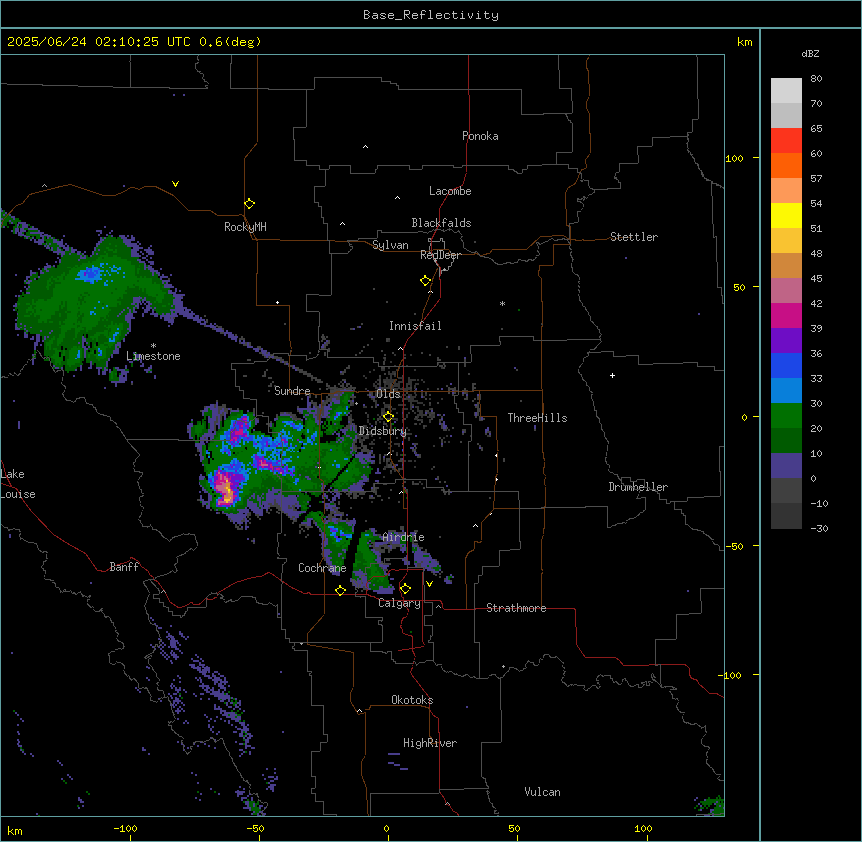
Task: Click the yellow diamond marker beside RockyMH
Action: (x=250, y=204)
